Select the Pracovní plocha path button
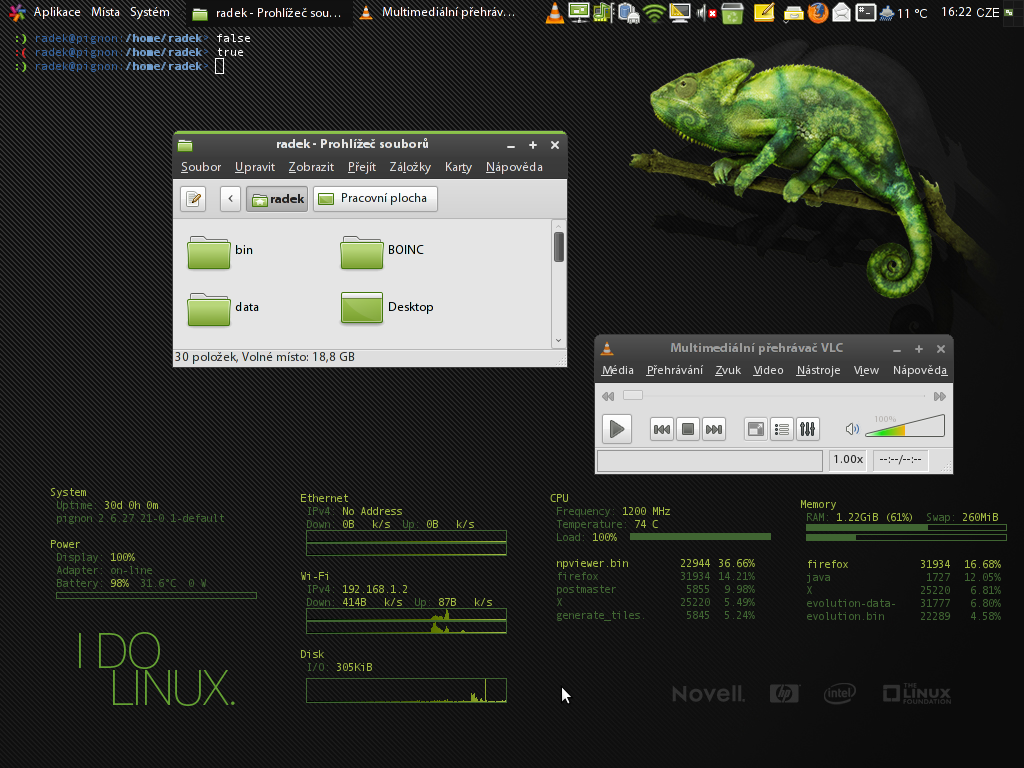Image resolution: width=1024 pixels, height=768 pixels. [375, 198]
